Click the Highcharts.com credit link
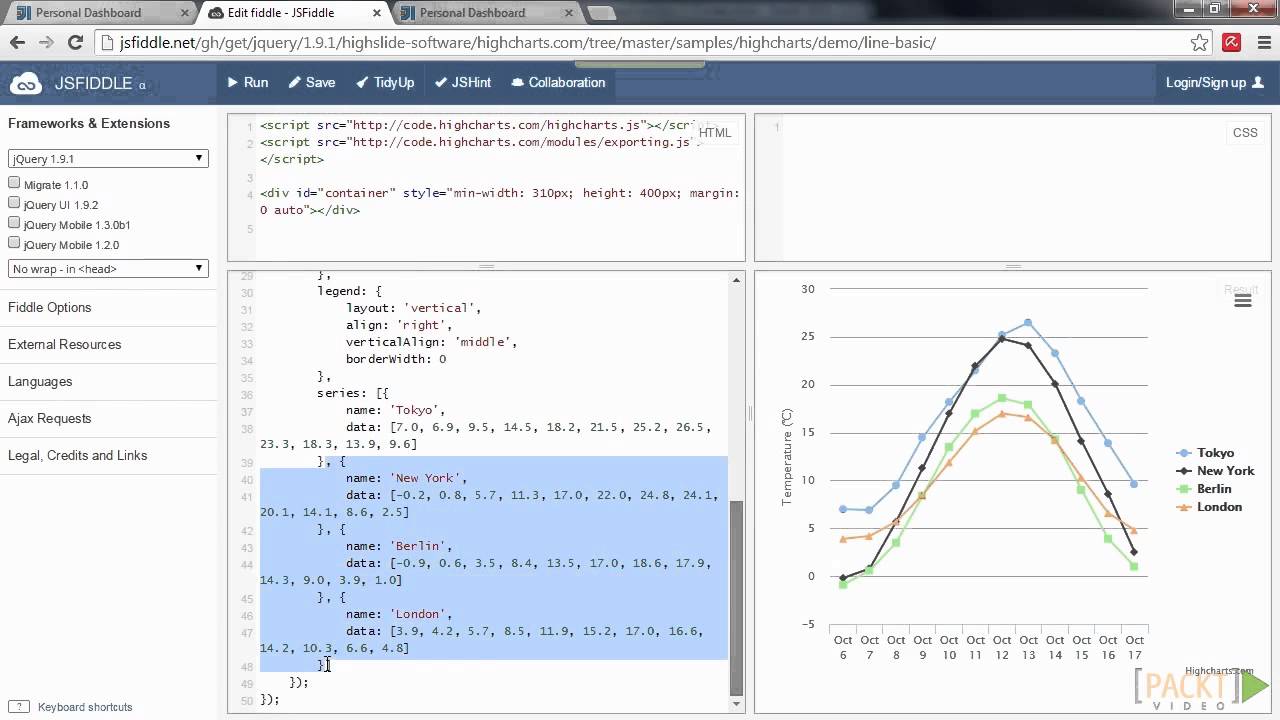This screenshot has width=1280, height=720. (1219, 672)
